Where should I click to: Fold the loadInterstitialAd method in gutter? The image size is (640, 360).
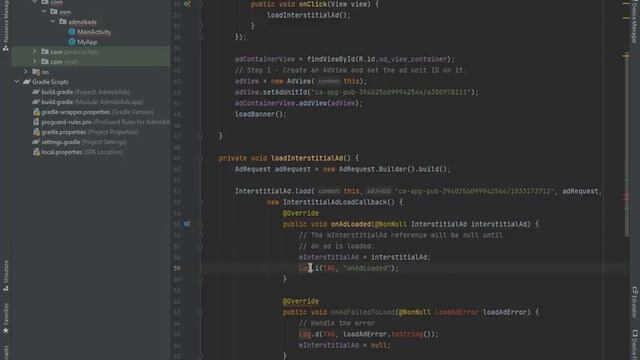[x=200, y=158]
